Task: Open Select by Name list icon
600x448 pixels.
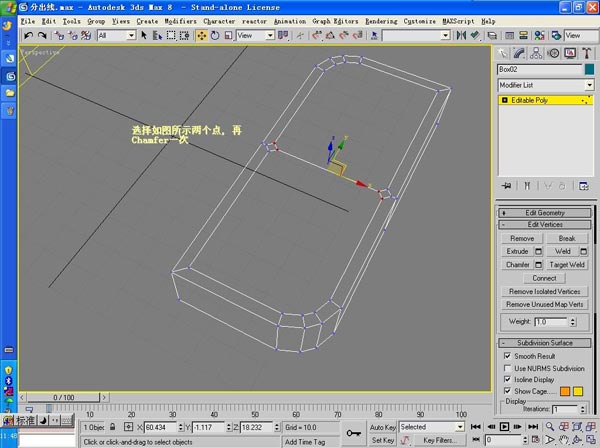Action: 157,36
